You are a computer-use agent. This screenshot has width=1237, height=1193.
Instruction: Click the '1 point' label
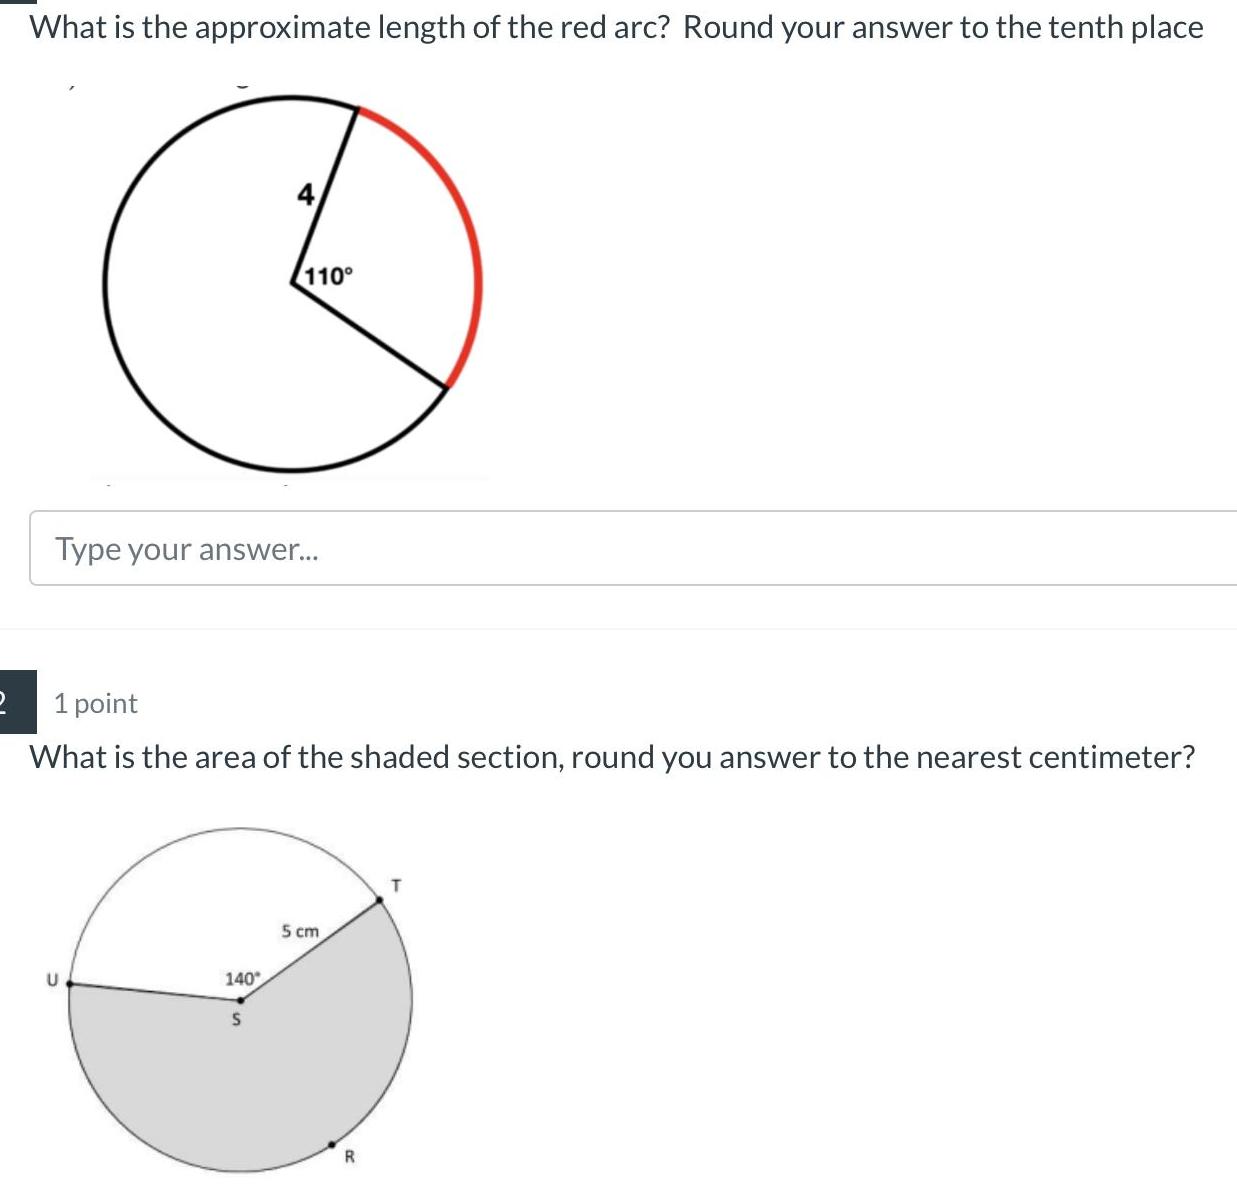pyautogui.click(x=96, y=703)
